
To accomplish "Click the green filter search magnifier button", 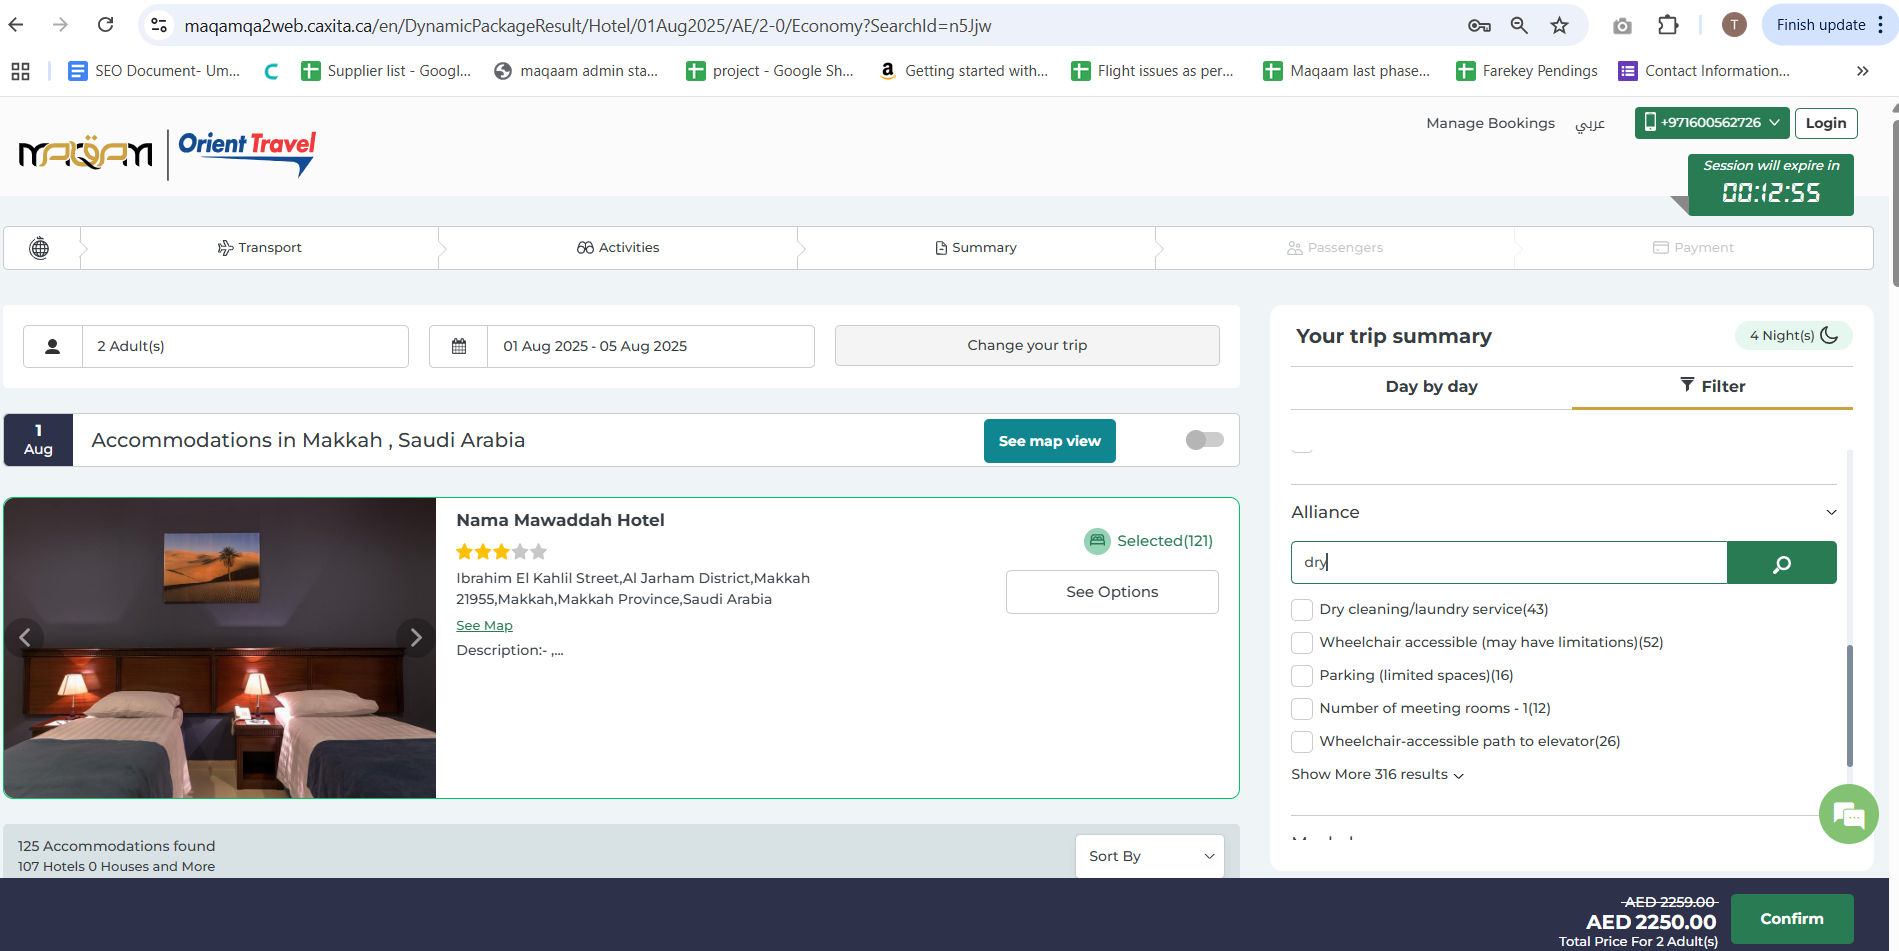I will [1781, 563].
